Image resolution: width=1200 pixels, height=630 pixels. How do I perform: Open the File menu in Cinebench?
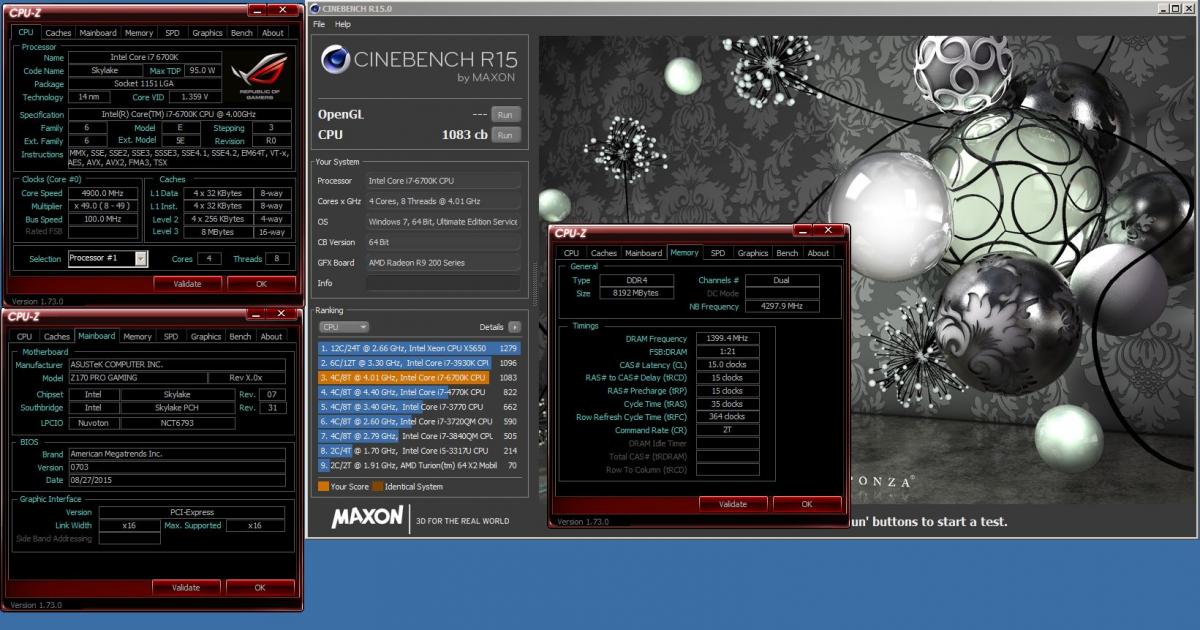pyautogui.click(x=319, y=24)
